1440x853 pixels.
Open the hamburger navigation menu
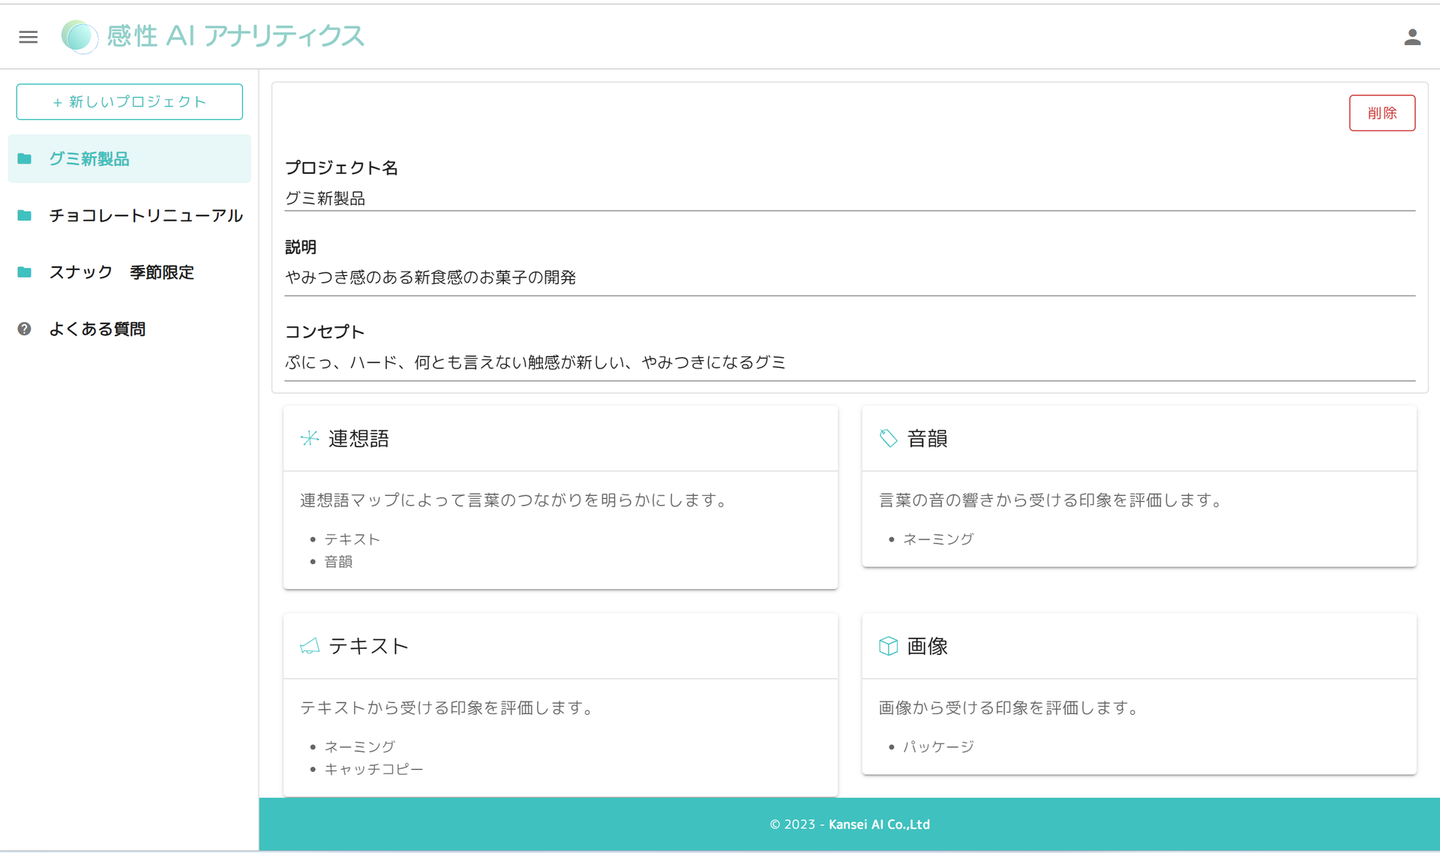28,37
